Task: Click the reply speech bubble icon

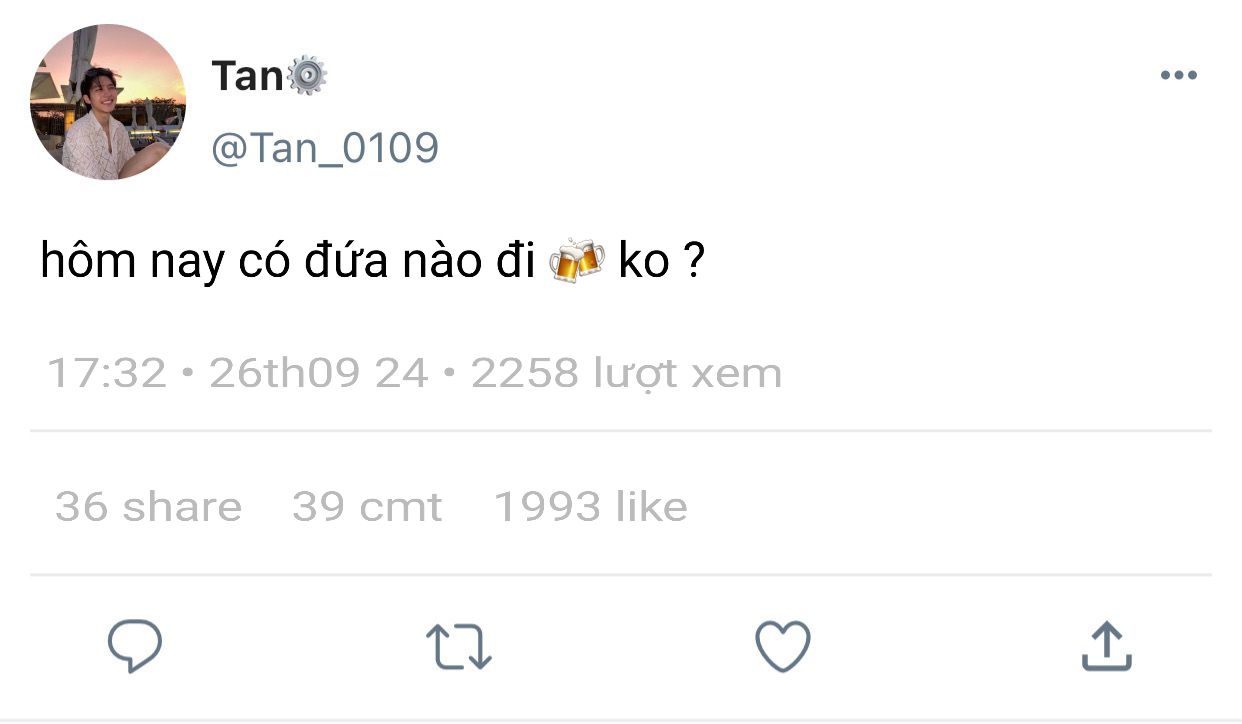Action: 135,646
